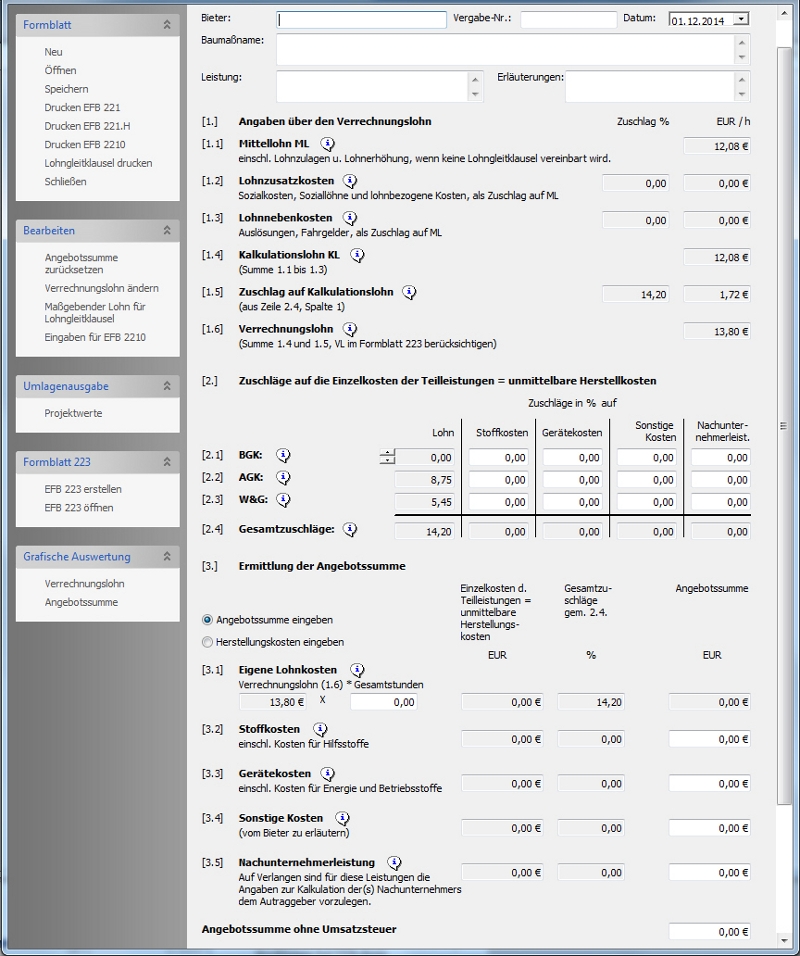800x956 pixels.
Task: Click info icon next to Nachunternehmerleistung
Action: click(x=394, y=862)
